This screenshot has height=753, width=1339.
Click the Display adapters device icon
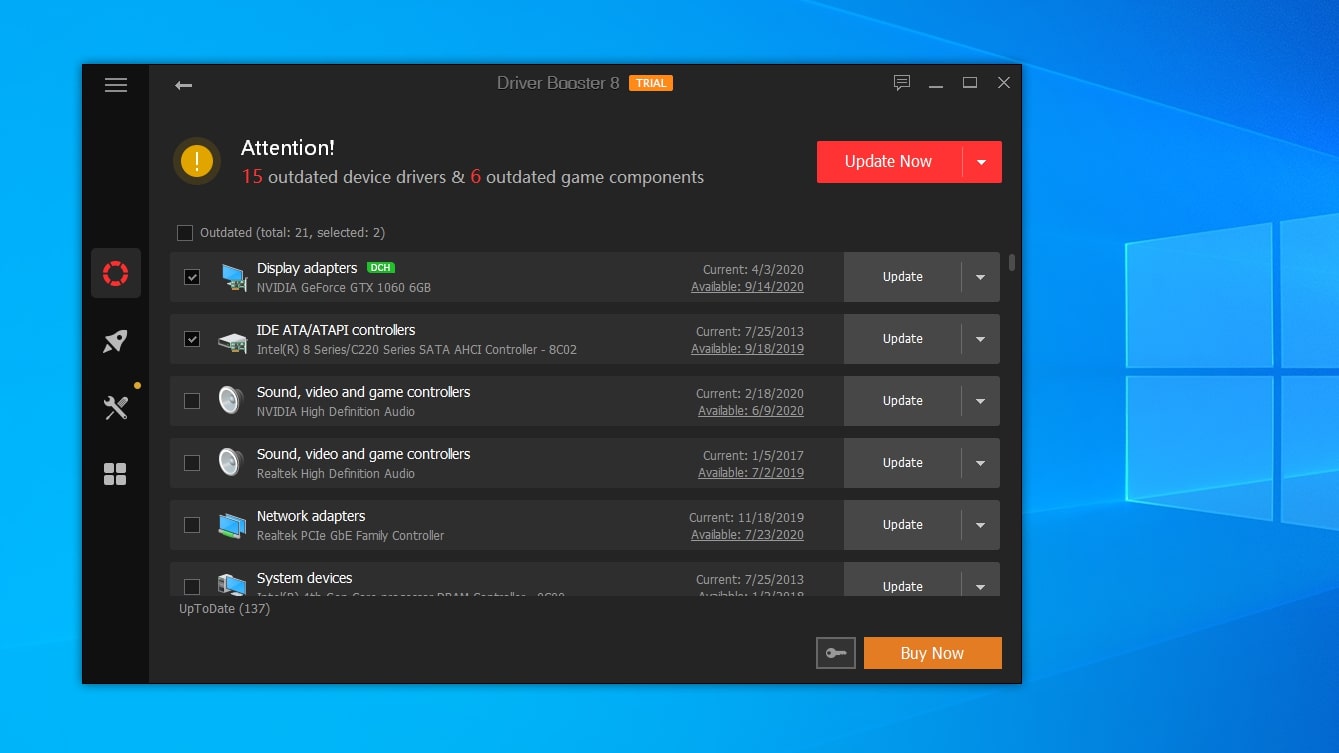(233, 278)
